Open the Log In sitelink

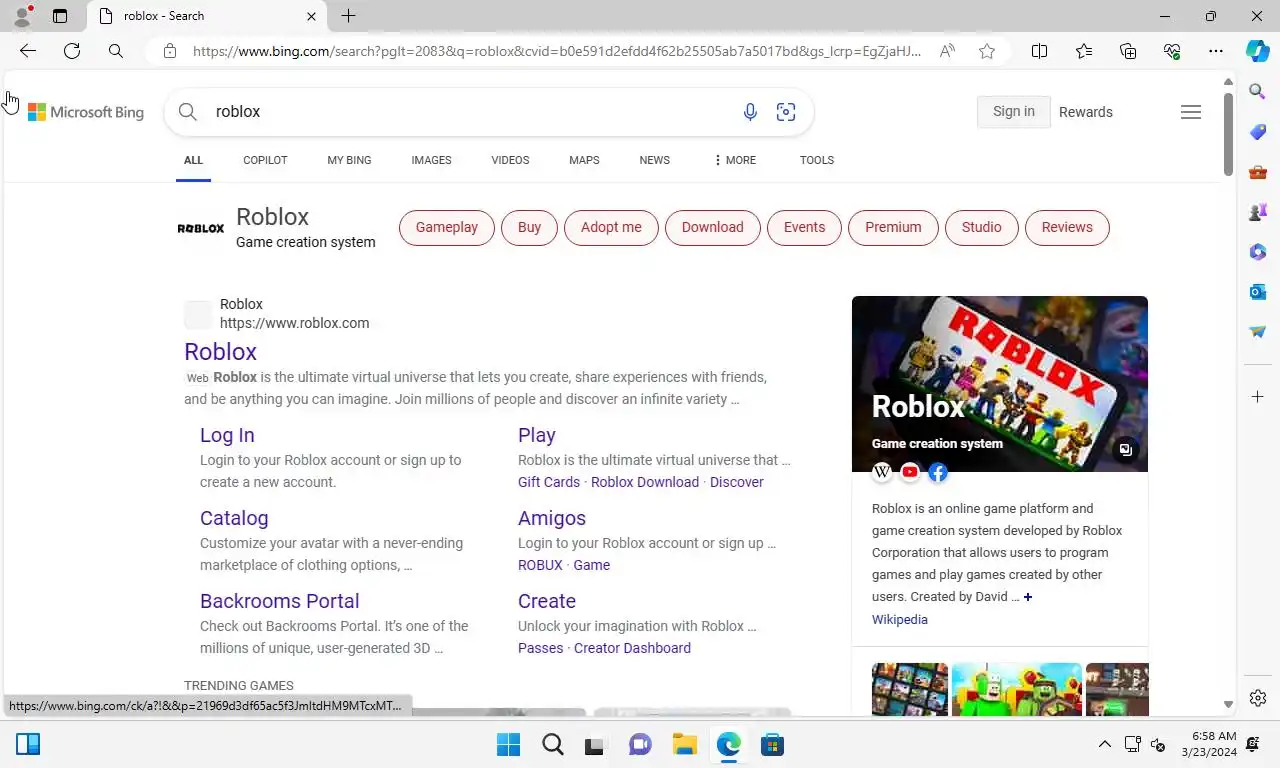point(227,435)
